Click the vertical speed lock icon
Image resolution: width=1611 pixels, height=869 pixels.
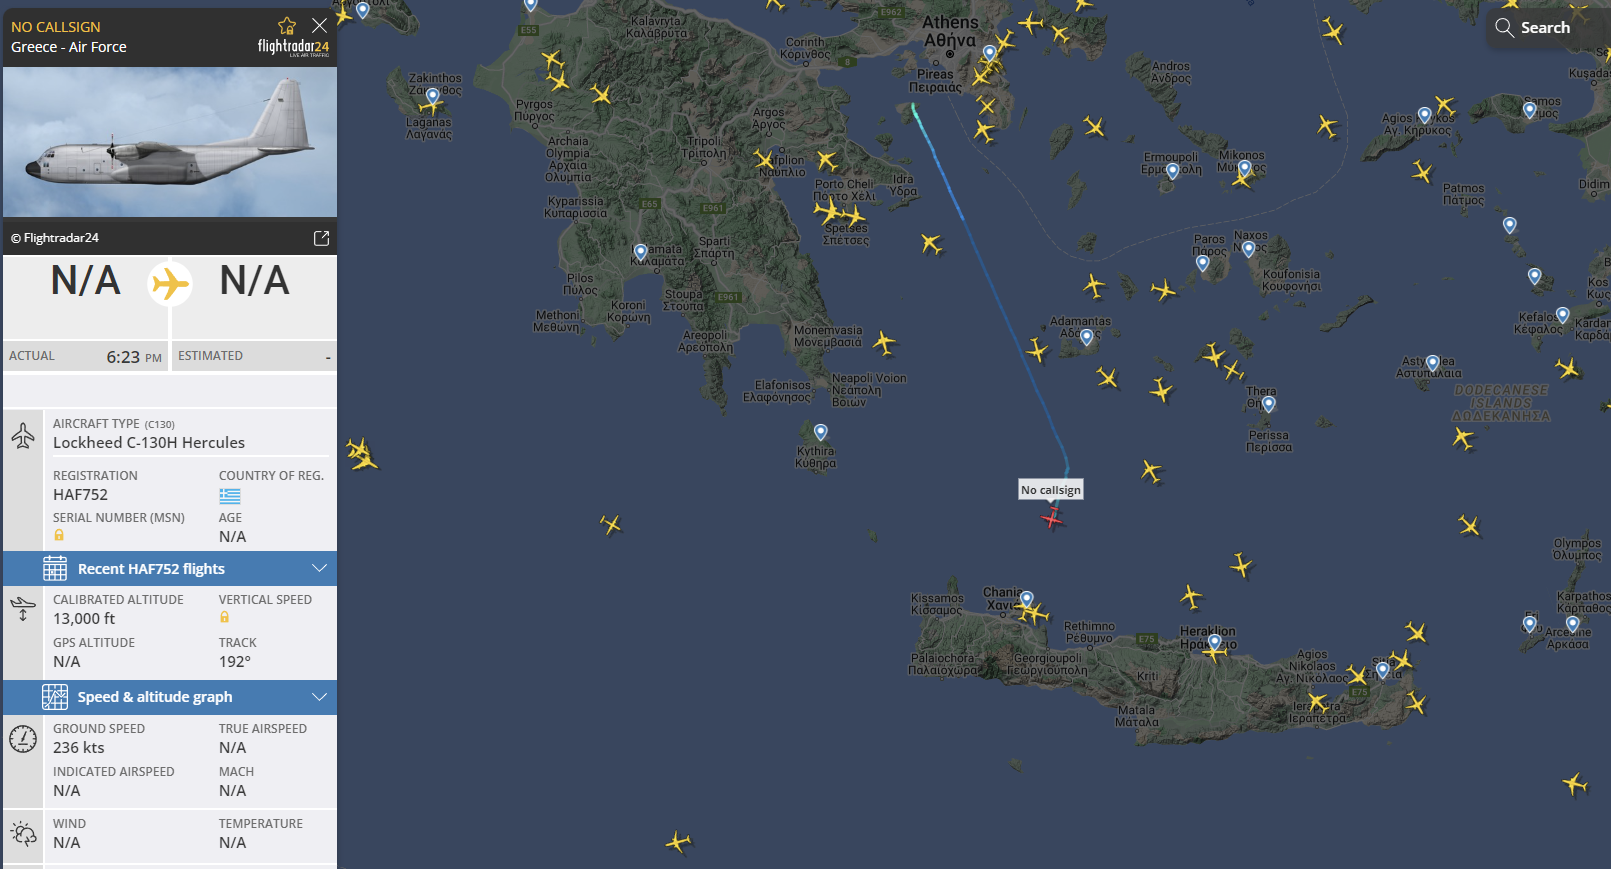click(225, 618)
